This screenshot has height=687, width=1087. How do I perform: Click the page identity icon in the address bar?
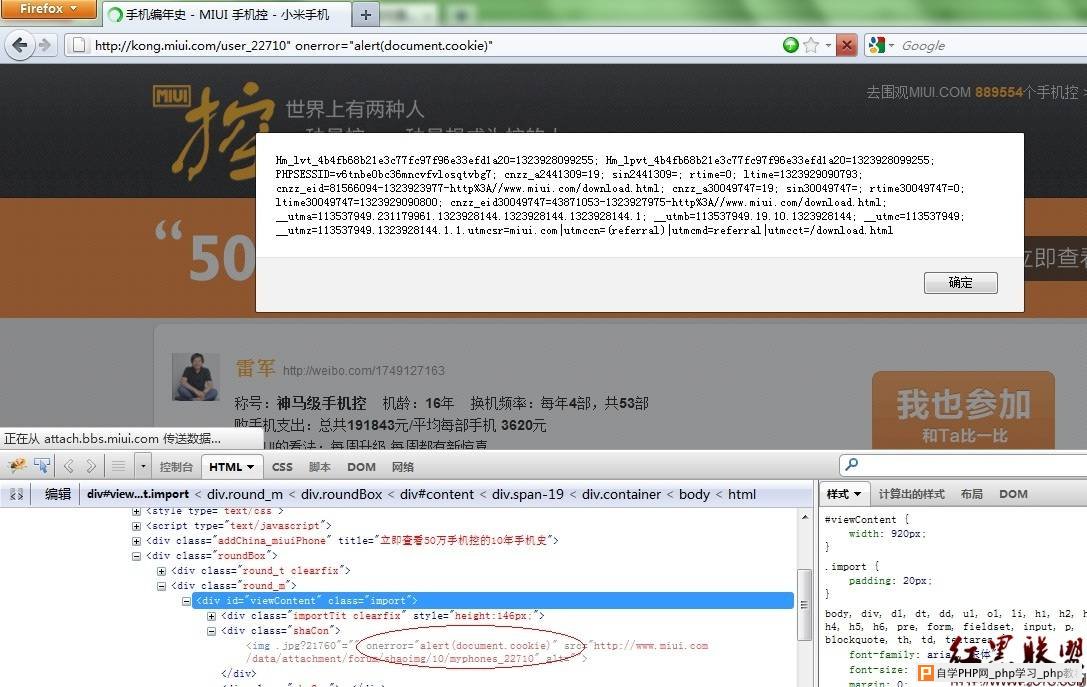79,45
